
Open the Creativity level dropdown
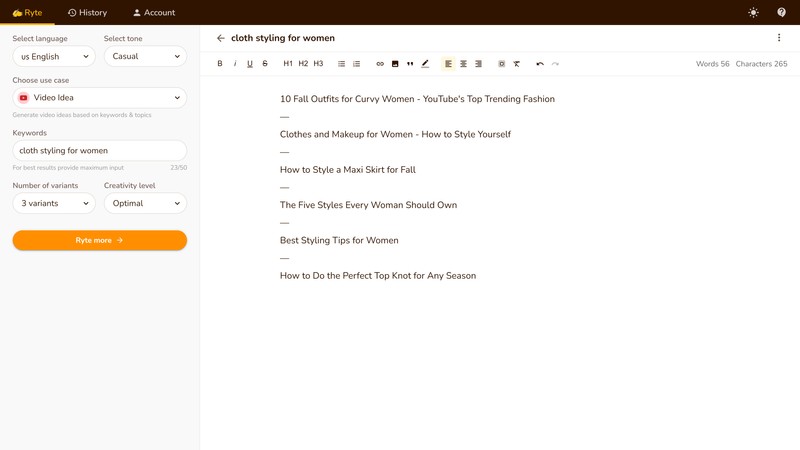click(x=145, y=203)
